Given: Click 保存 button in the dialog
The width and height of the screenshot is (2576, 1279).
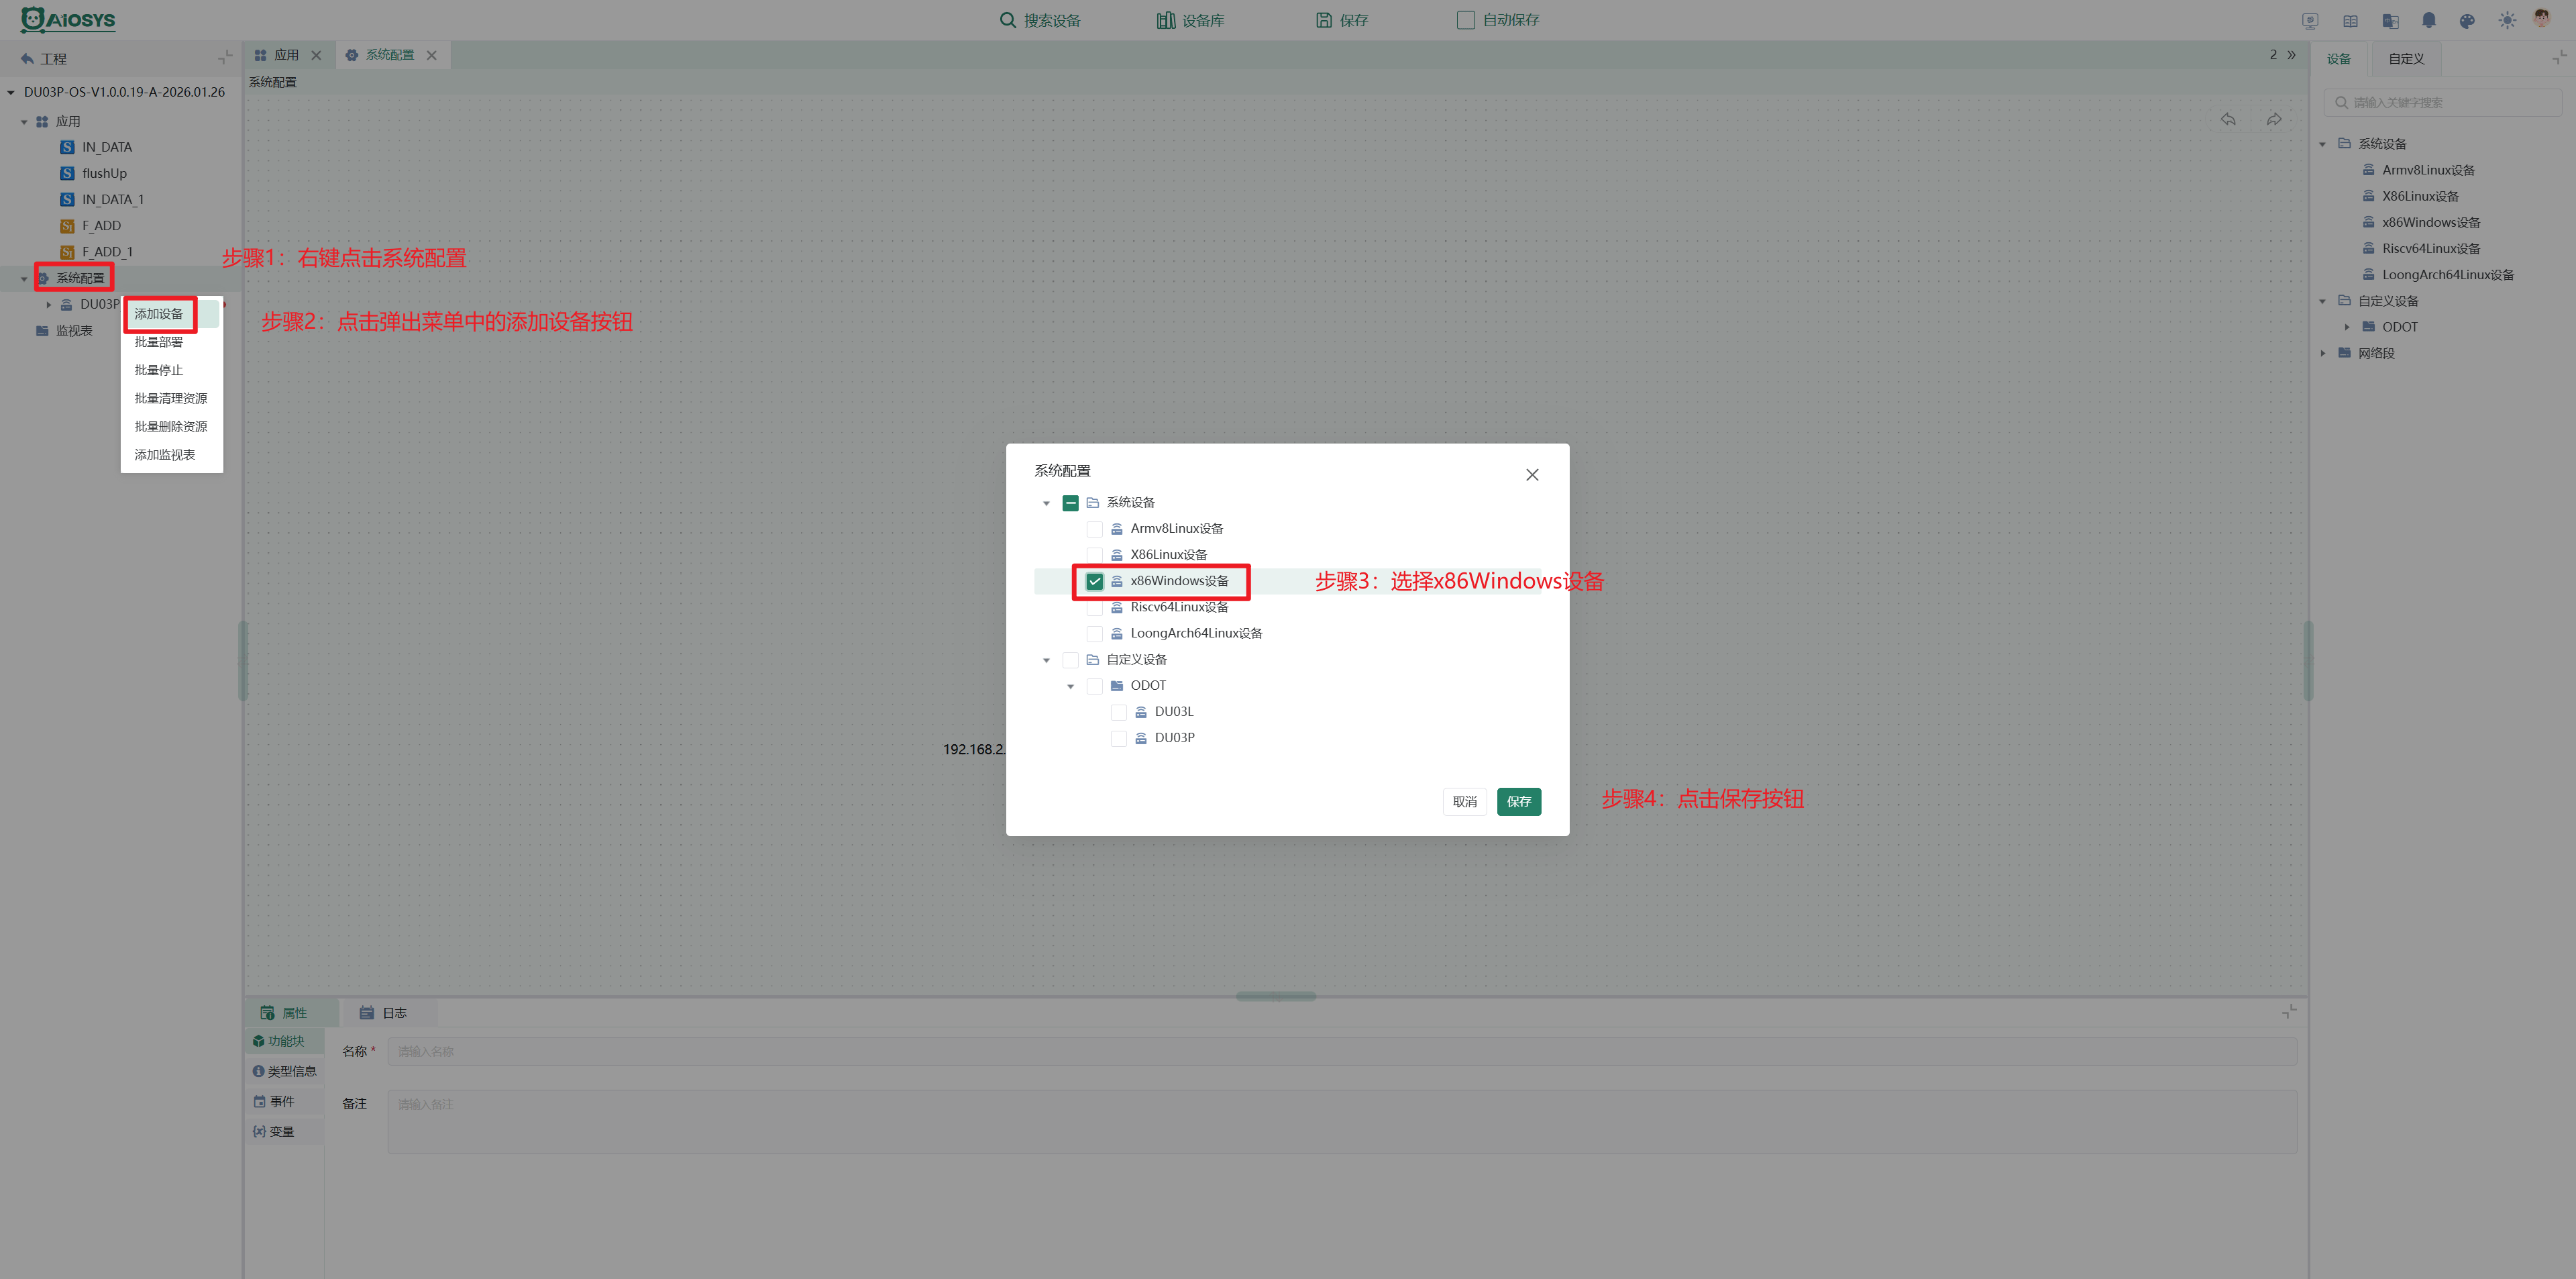Looking at the screenshot, I should [1518, 801].
